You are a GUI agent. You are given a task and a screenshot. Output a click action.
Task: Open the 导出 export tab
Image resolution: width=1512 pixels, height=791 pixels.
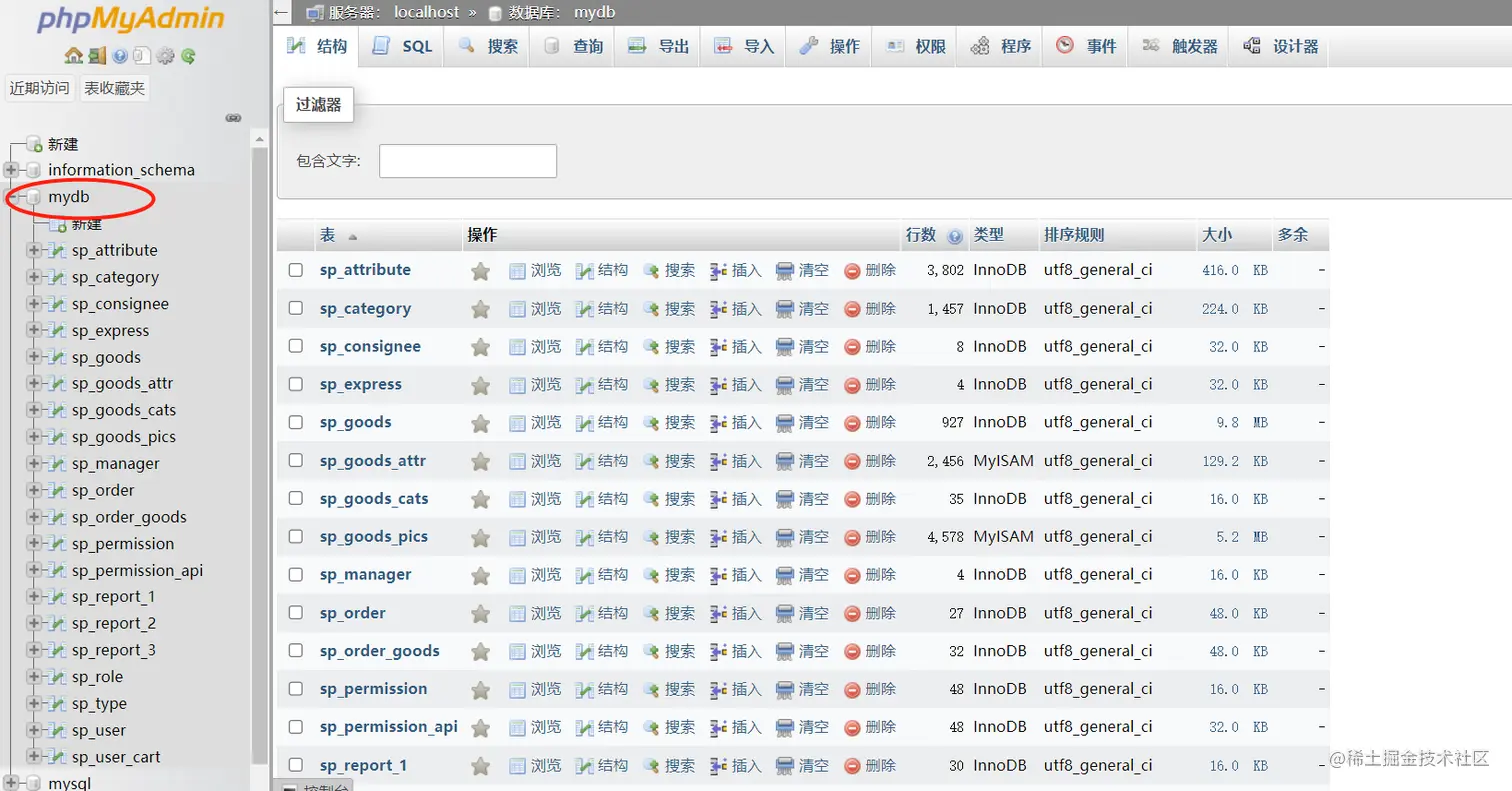click(x=658, y=46)
